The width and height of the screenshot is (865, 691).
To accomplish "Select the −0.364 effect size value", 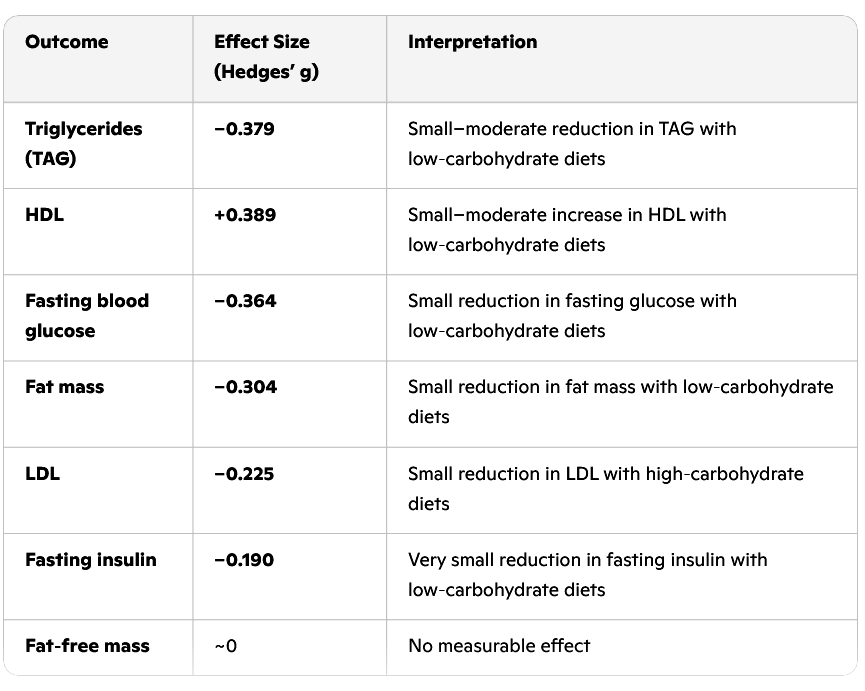I will 245,301.
